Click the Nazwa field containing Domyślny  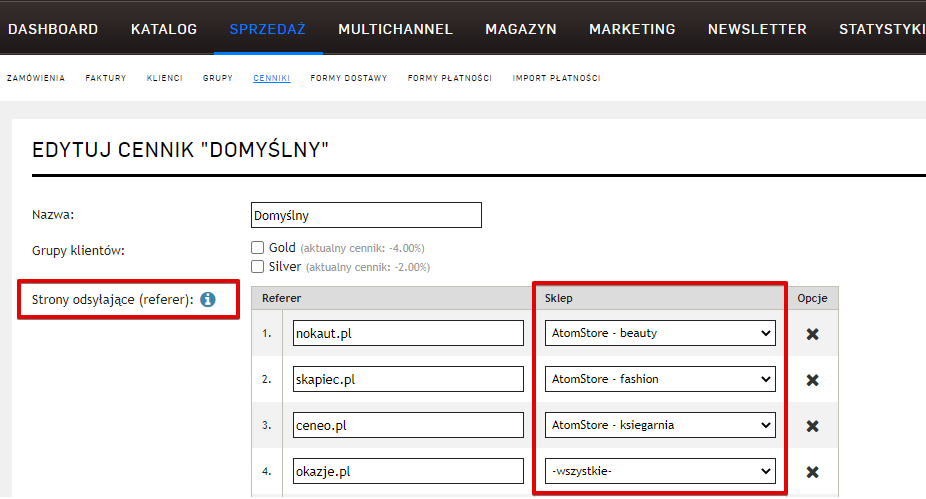pos(366,215)
